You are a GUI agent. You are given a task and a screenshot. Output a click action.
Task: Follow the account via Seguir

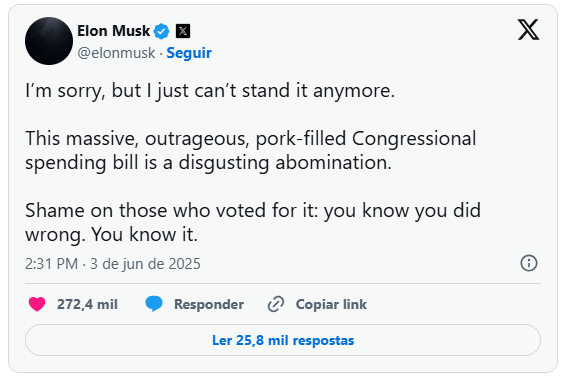pos(189,53)
